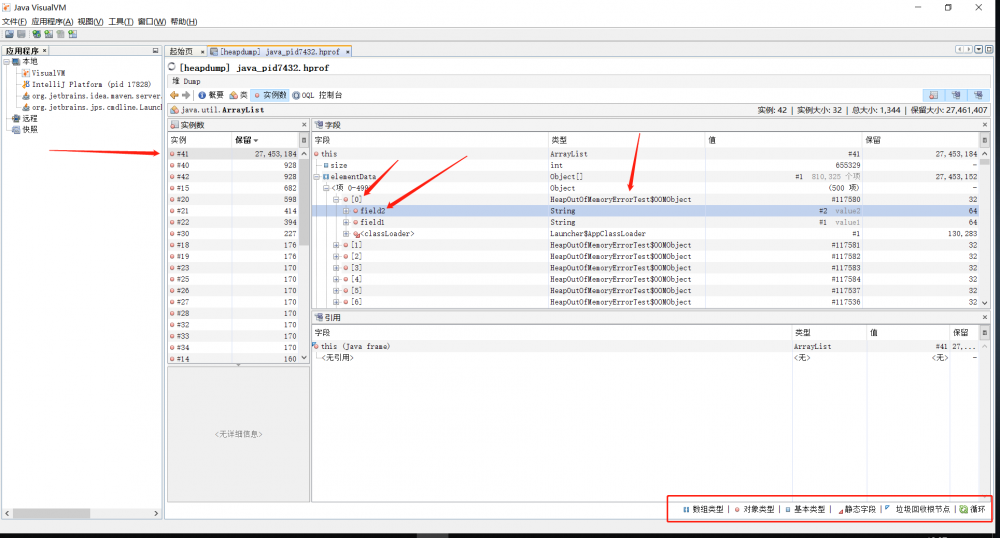Collapse the 本地 (Local) tree node
The width and height of the screenshot is (1000, 538).
6,62
